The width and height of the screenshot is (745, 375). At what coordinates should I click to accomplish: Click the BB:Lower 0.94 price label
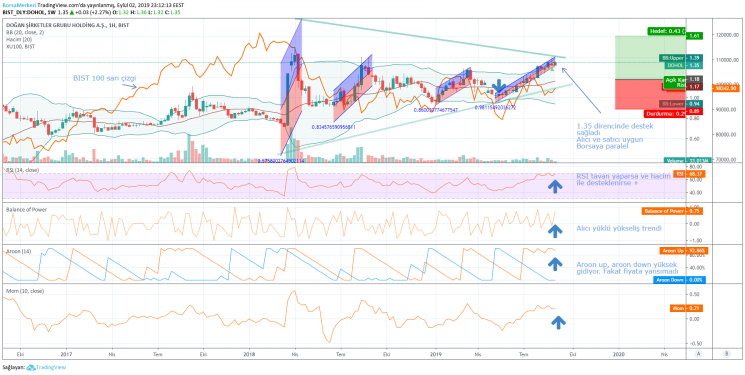pyautogui.click(x=680, y=104)
